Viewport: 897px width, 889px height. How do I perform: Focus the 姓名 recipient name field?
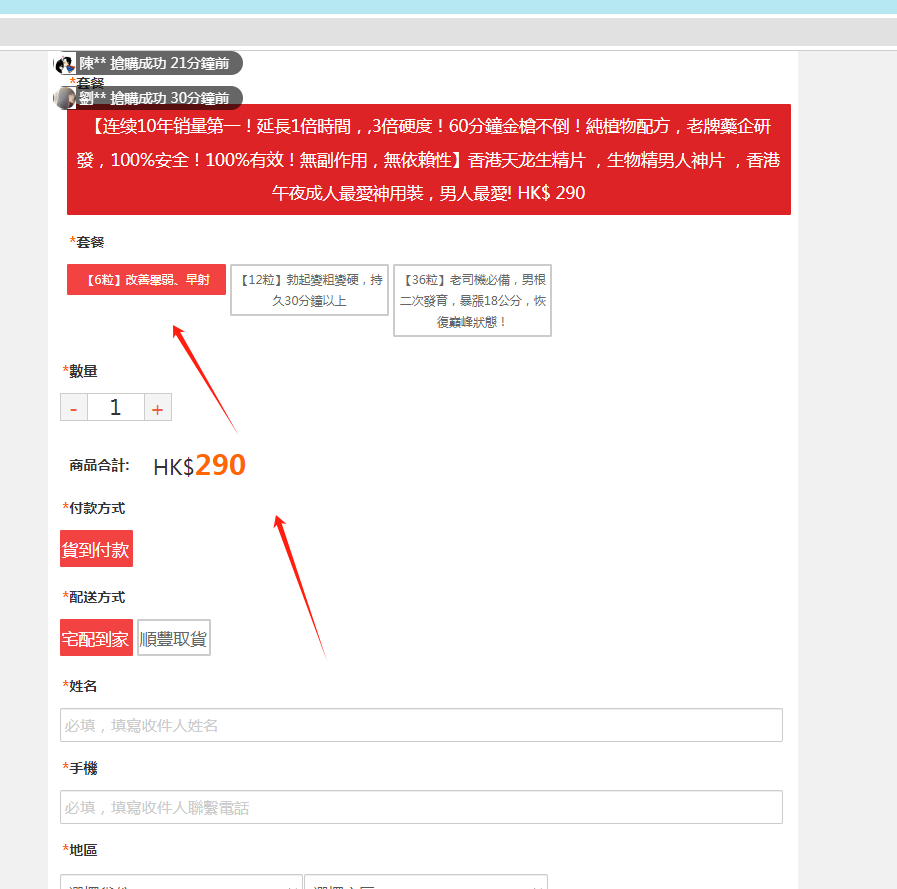pyautogui.click(x=421, y=725)
